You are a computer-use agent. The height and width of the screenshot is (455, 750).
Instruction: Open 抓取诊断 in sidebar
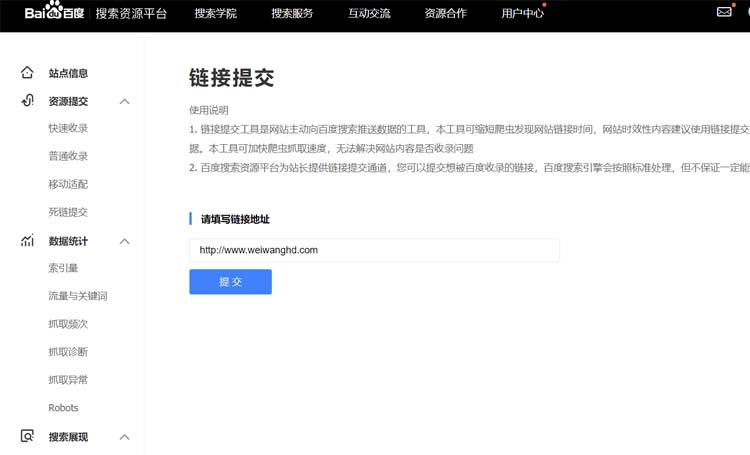click(68, 352)
